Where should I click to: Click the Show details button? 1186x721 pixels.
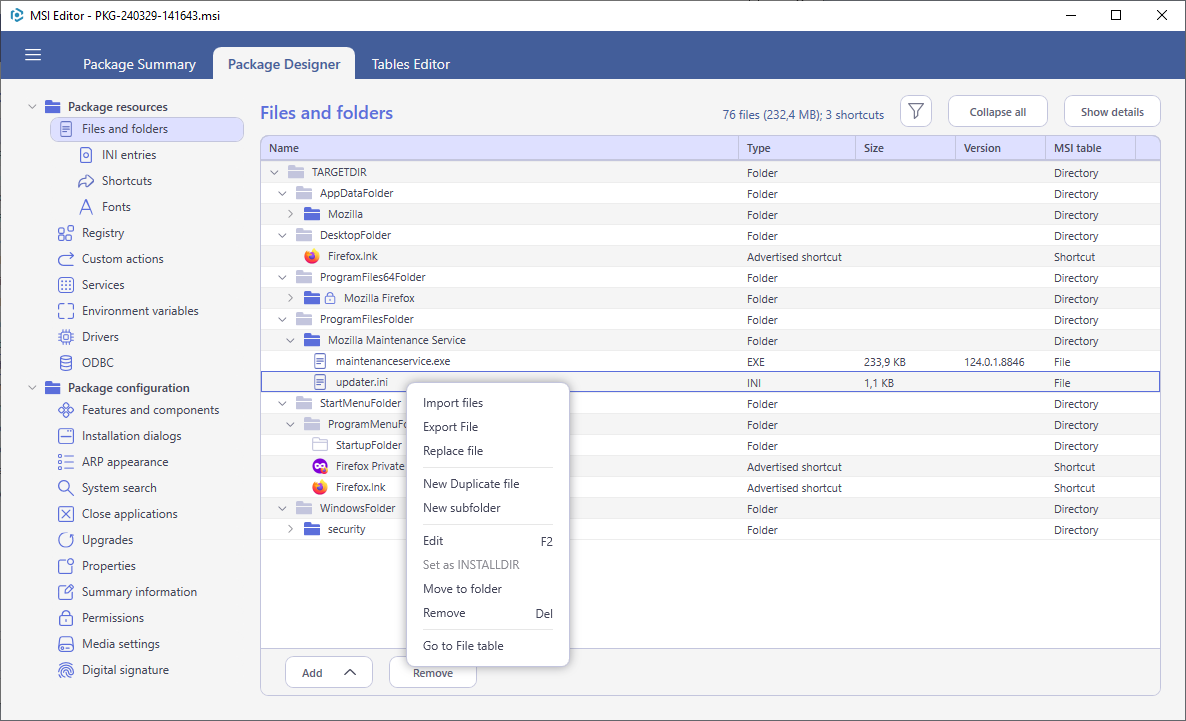pyautogui.click(x=1112, y=112)
